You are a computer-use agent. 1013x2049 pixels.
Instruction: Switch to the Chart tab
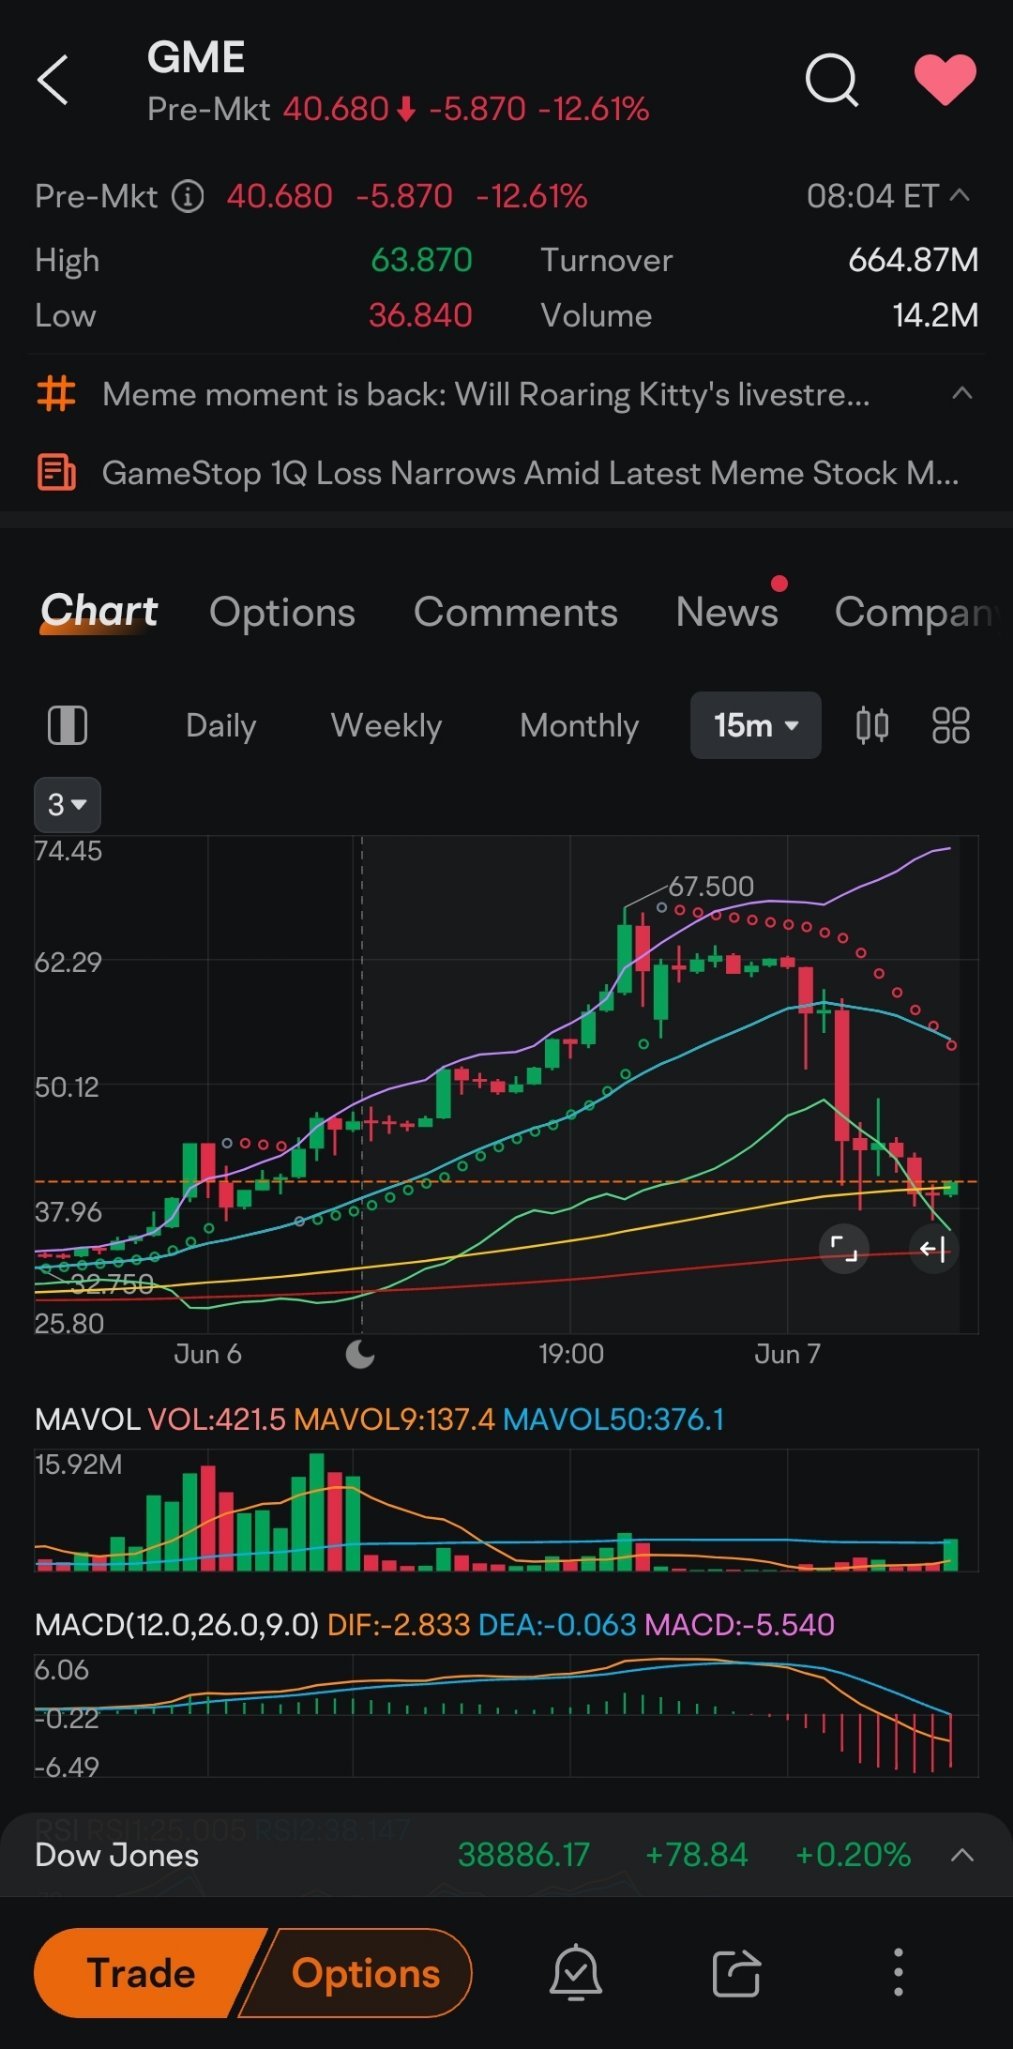coord(99,611)
